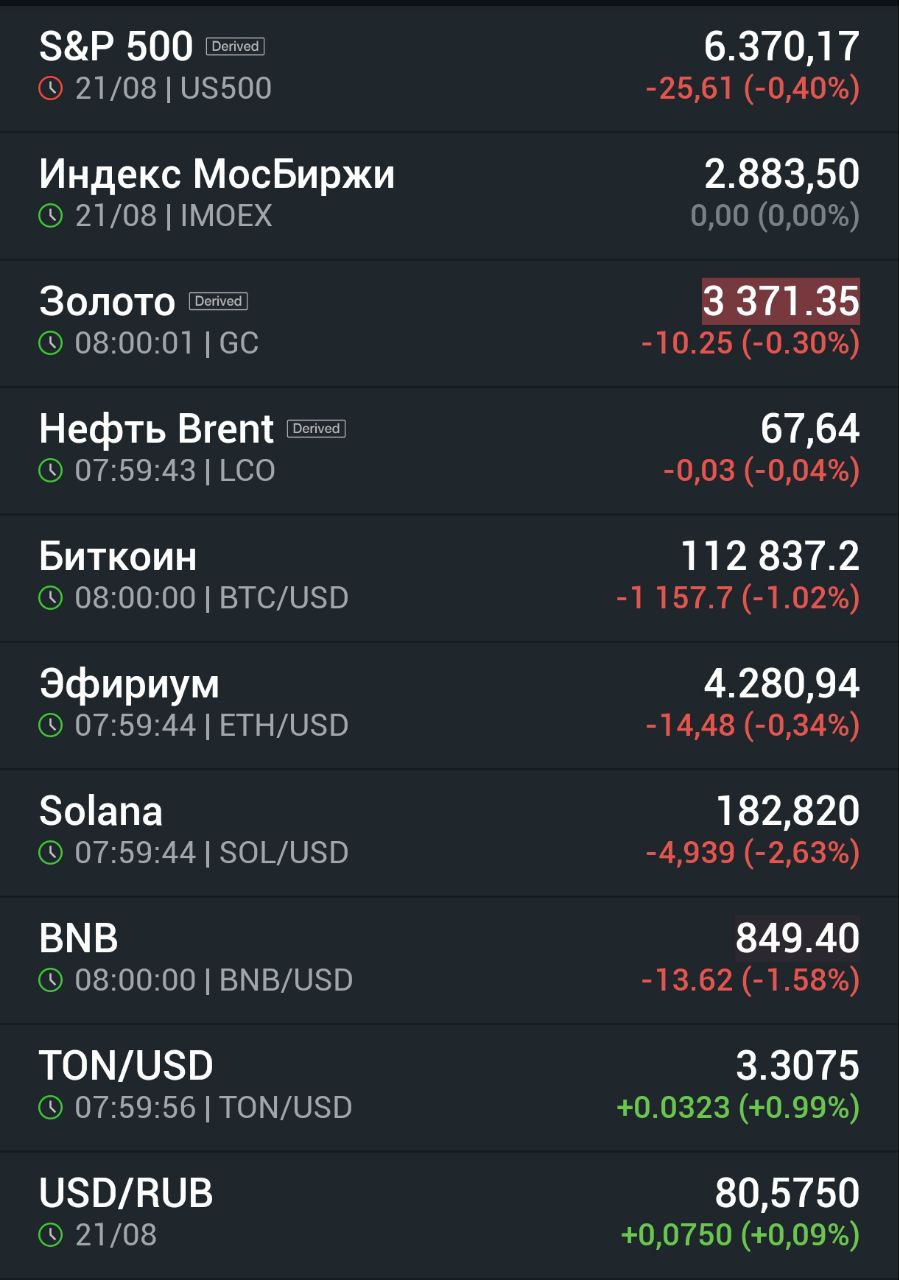Select the USD/RUB rate 80,5750
The image size is (899, 1280).
pos(787,1193)
